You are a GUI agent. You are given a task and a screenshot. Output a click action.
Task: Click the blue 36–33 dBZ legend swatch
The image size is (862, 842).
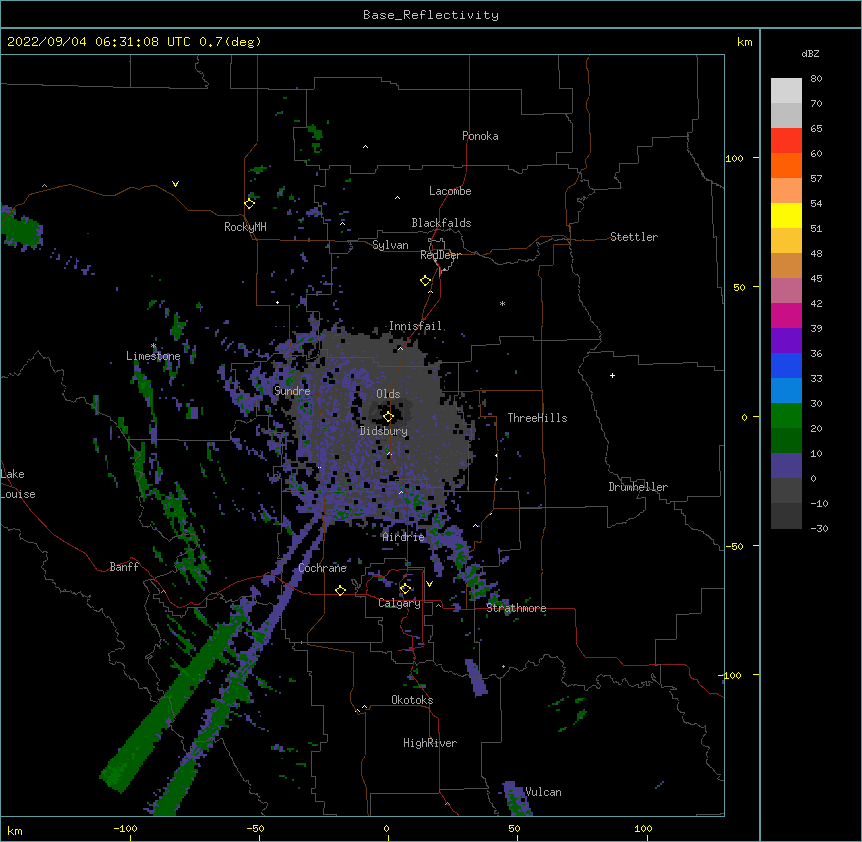(786, 365)
